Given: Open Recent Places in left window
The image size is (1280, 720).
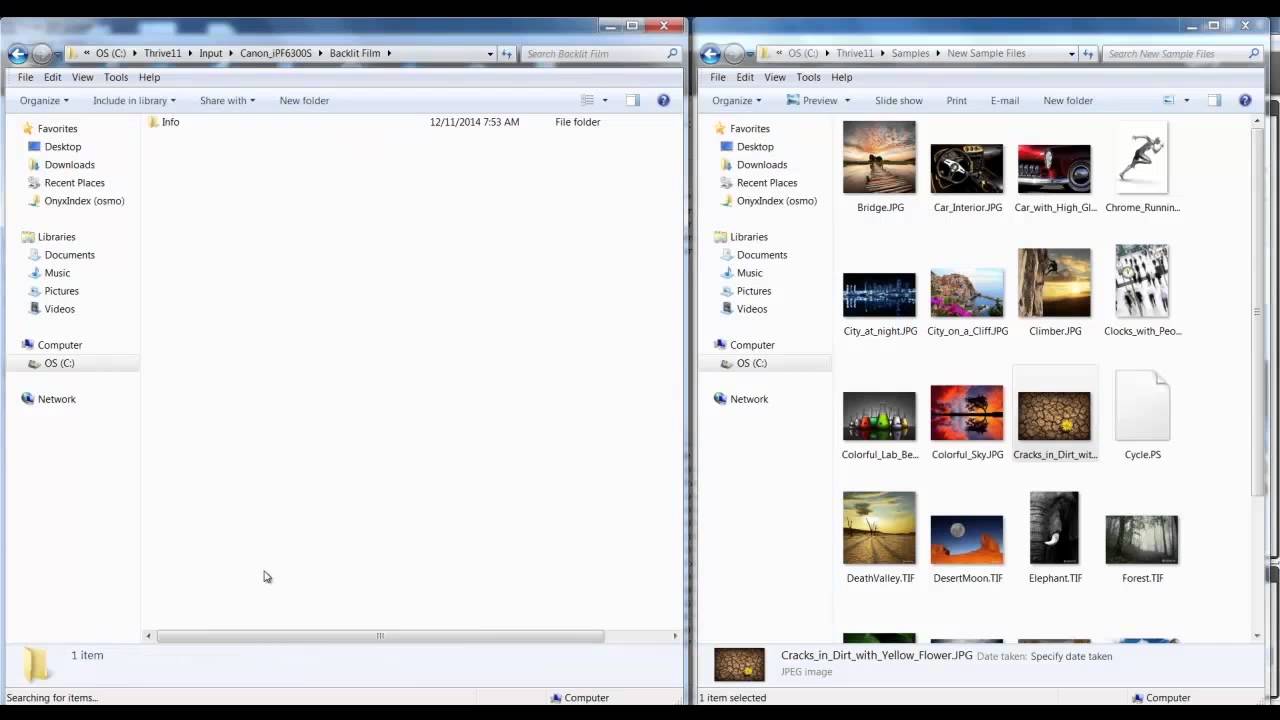Looking at the screenshot, I should click(74, 183).
